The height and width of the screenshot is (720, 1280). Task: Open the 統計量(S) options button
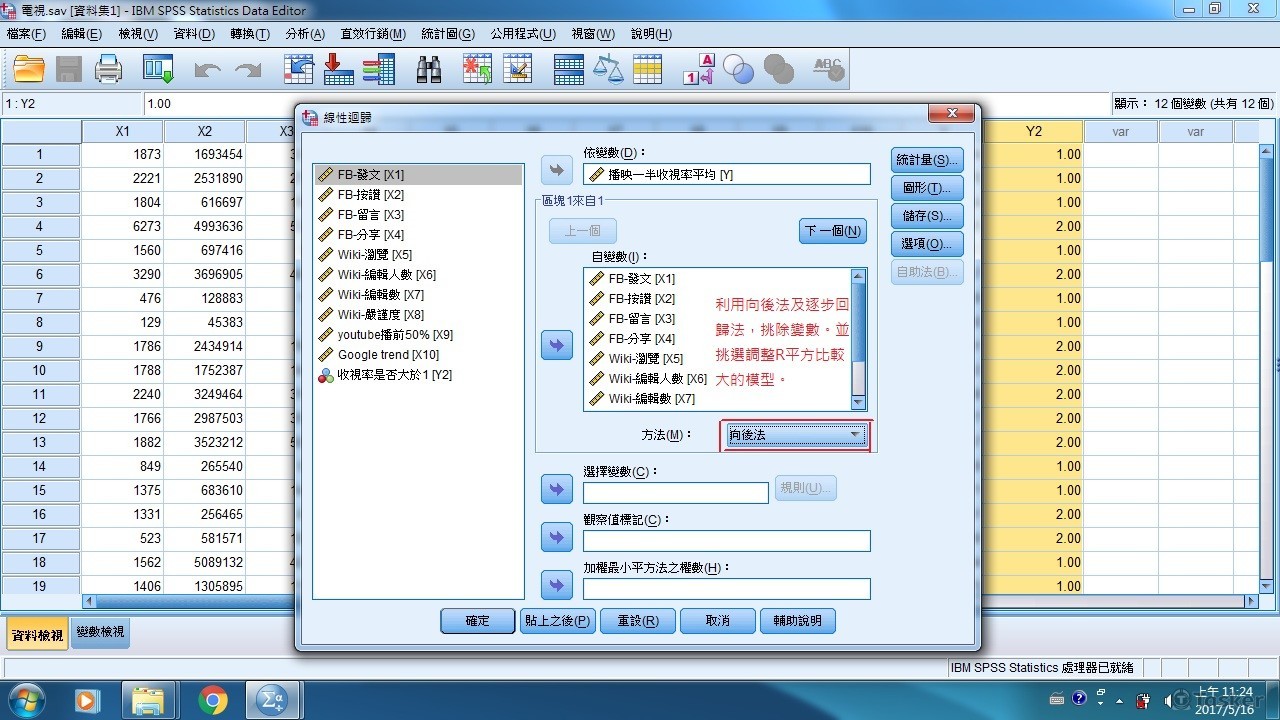coord(926,160)
